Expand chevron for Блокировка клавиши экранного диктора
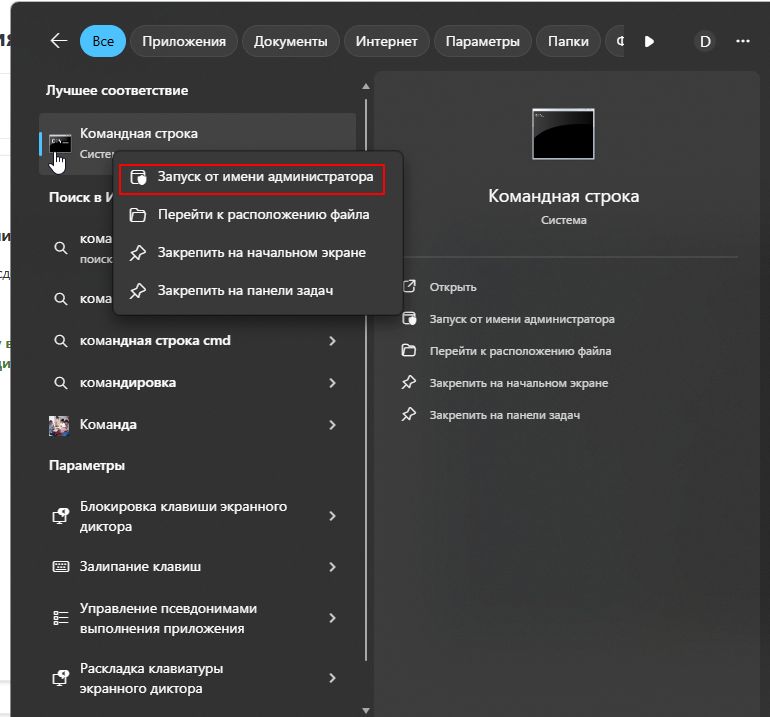 332,516
